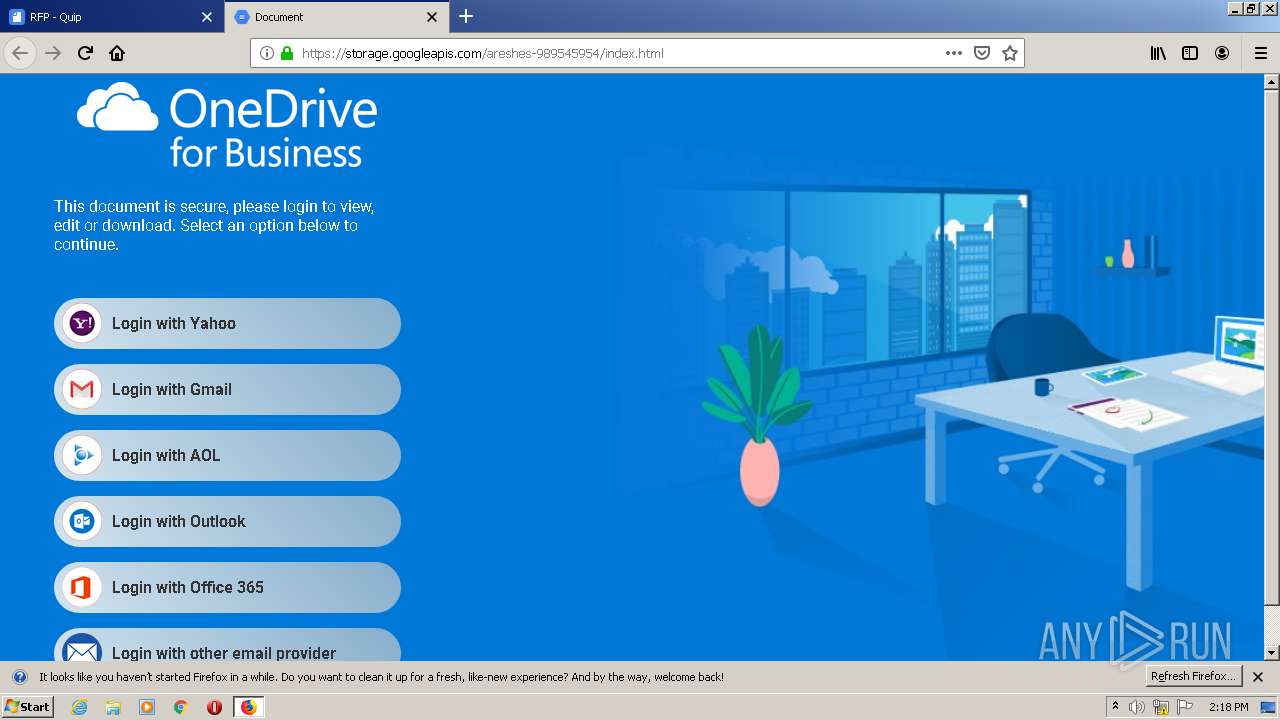1280x720 pixels.
Task: Click the green padlock security icon
Action: (x=287, y=53)
